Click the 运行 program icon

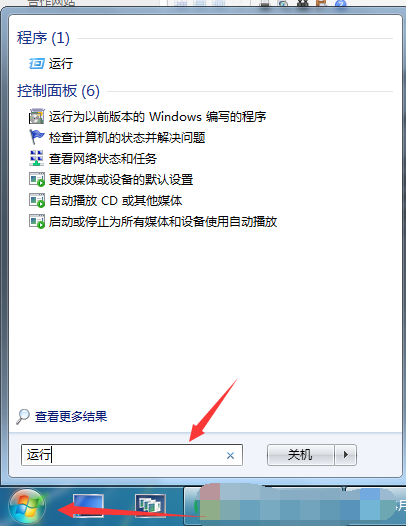tap(36, 63)
